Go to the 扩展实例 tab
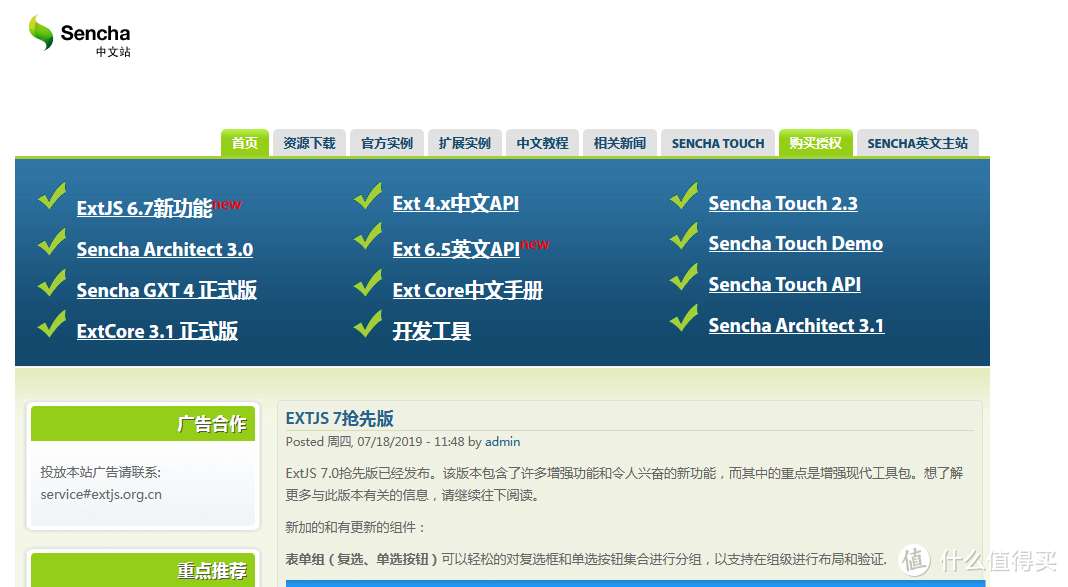 [465, 143]
